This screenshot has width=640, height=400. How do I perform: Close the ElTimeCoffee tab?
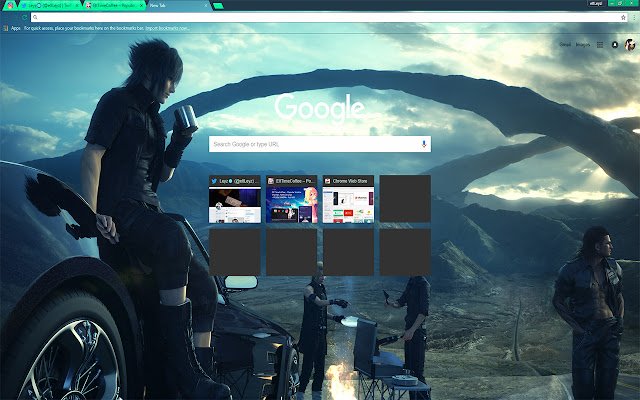tap(141, 5)
